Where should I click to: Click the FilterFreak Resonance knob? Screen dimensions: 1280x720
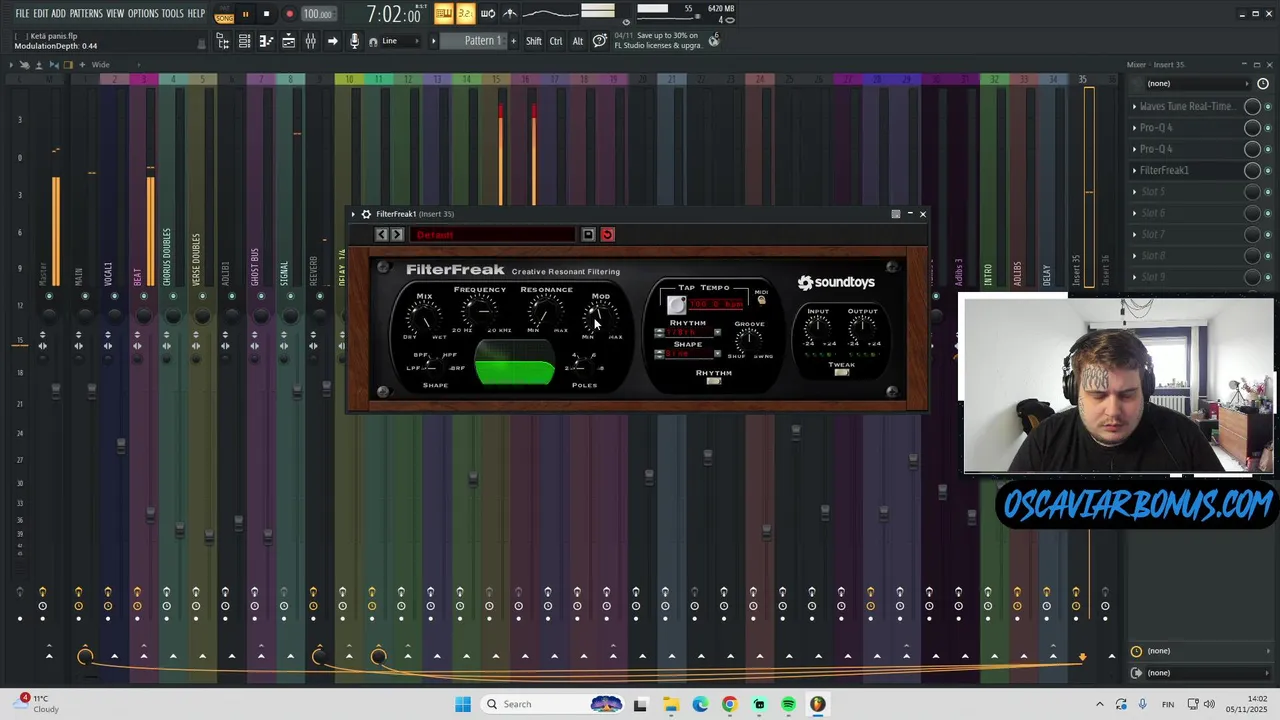pyautogui.click(x=546, y=313)
